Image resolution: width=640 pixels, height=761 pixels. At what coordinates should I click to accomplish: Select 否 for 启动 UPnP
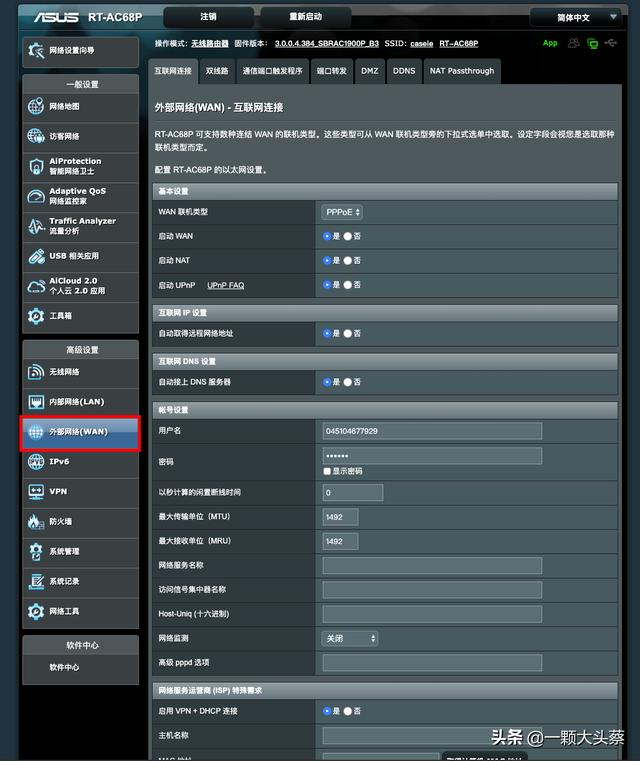[x=347, y=285]
